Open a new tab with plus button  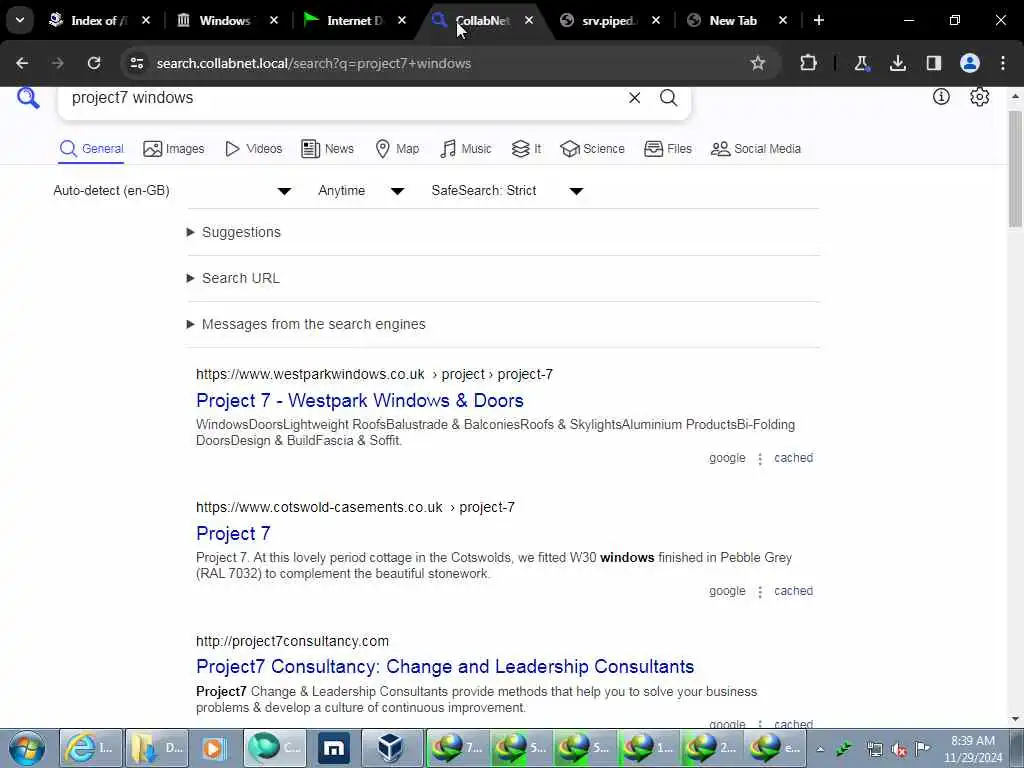[x=819, y=20]
